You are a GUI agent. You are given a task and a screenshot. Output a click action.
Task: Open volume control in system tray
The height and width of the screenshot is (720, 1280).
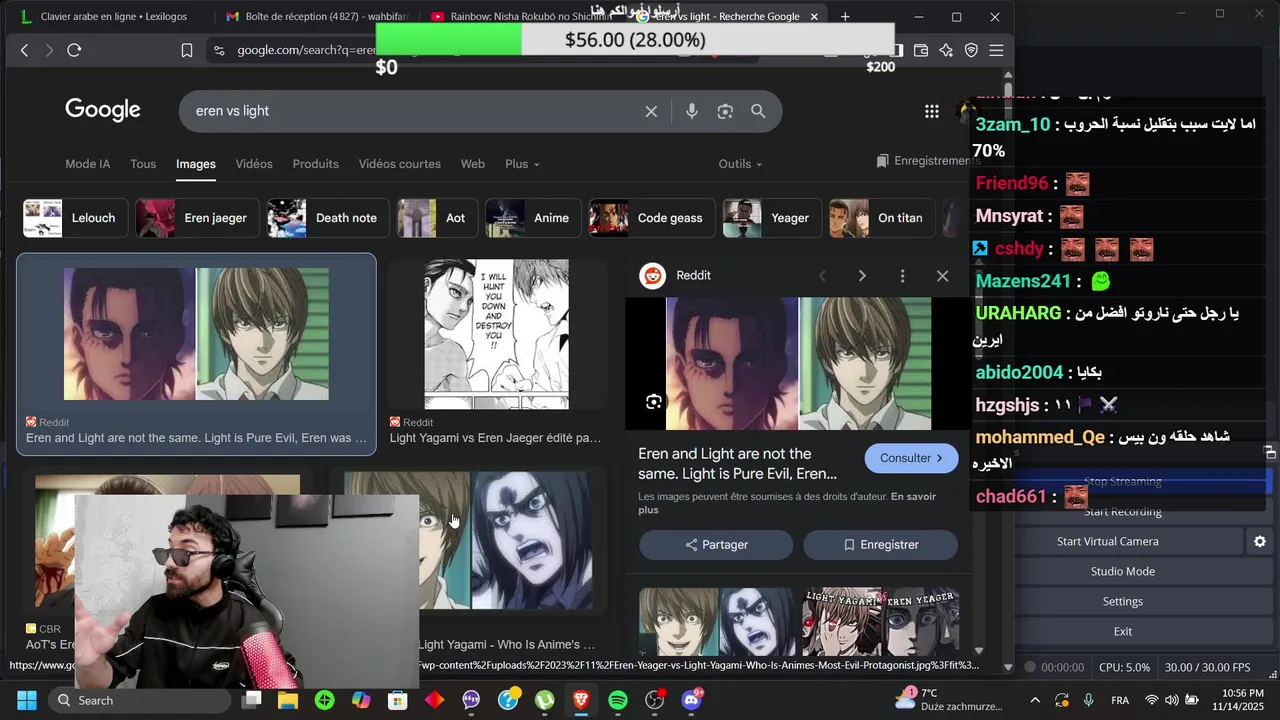click(x=1171, y=700)
